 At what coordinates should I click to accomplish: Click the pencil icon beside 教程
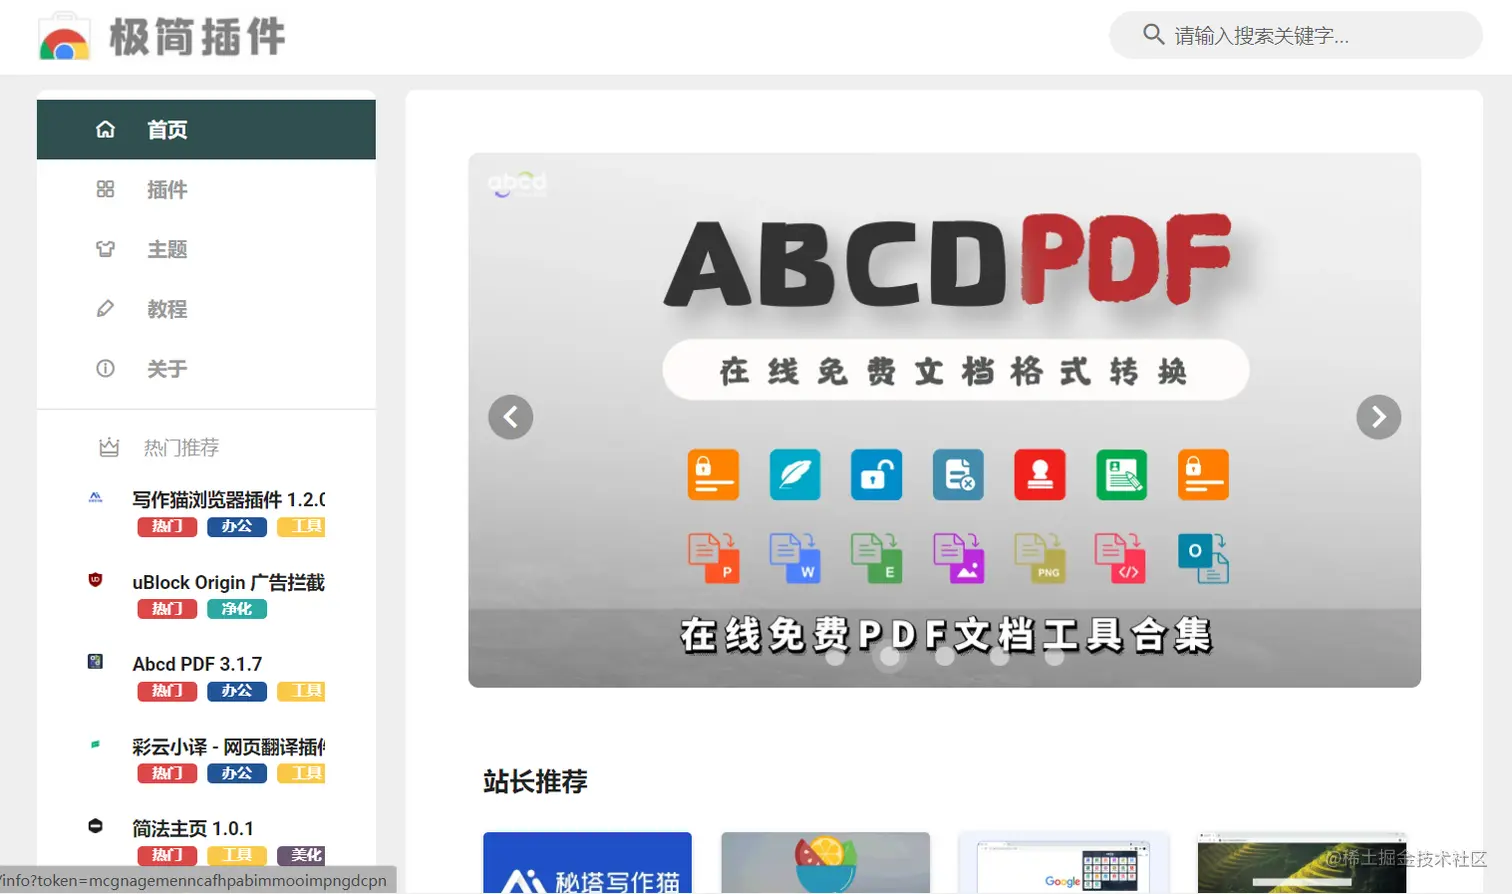(105, 309)
